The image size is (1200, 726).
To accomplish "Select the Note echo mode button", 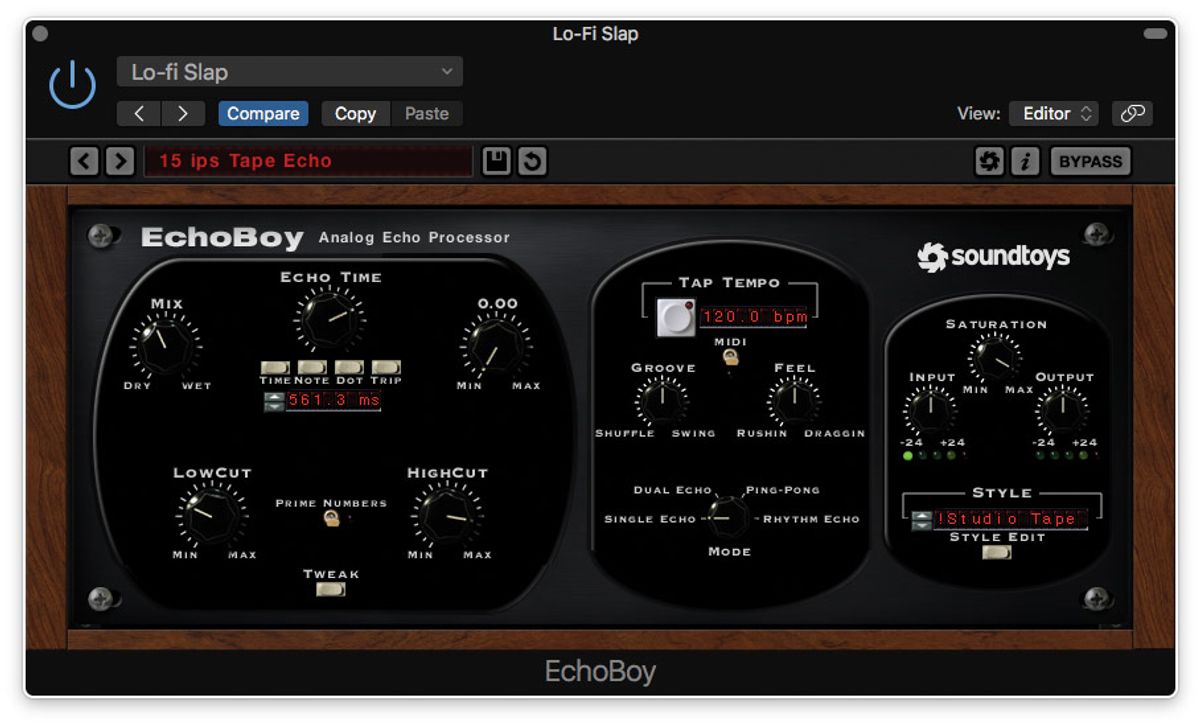I will click(x=312, y=367).
